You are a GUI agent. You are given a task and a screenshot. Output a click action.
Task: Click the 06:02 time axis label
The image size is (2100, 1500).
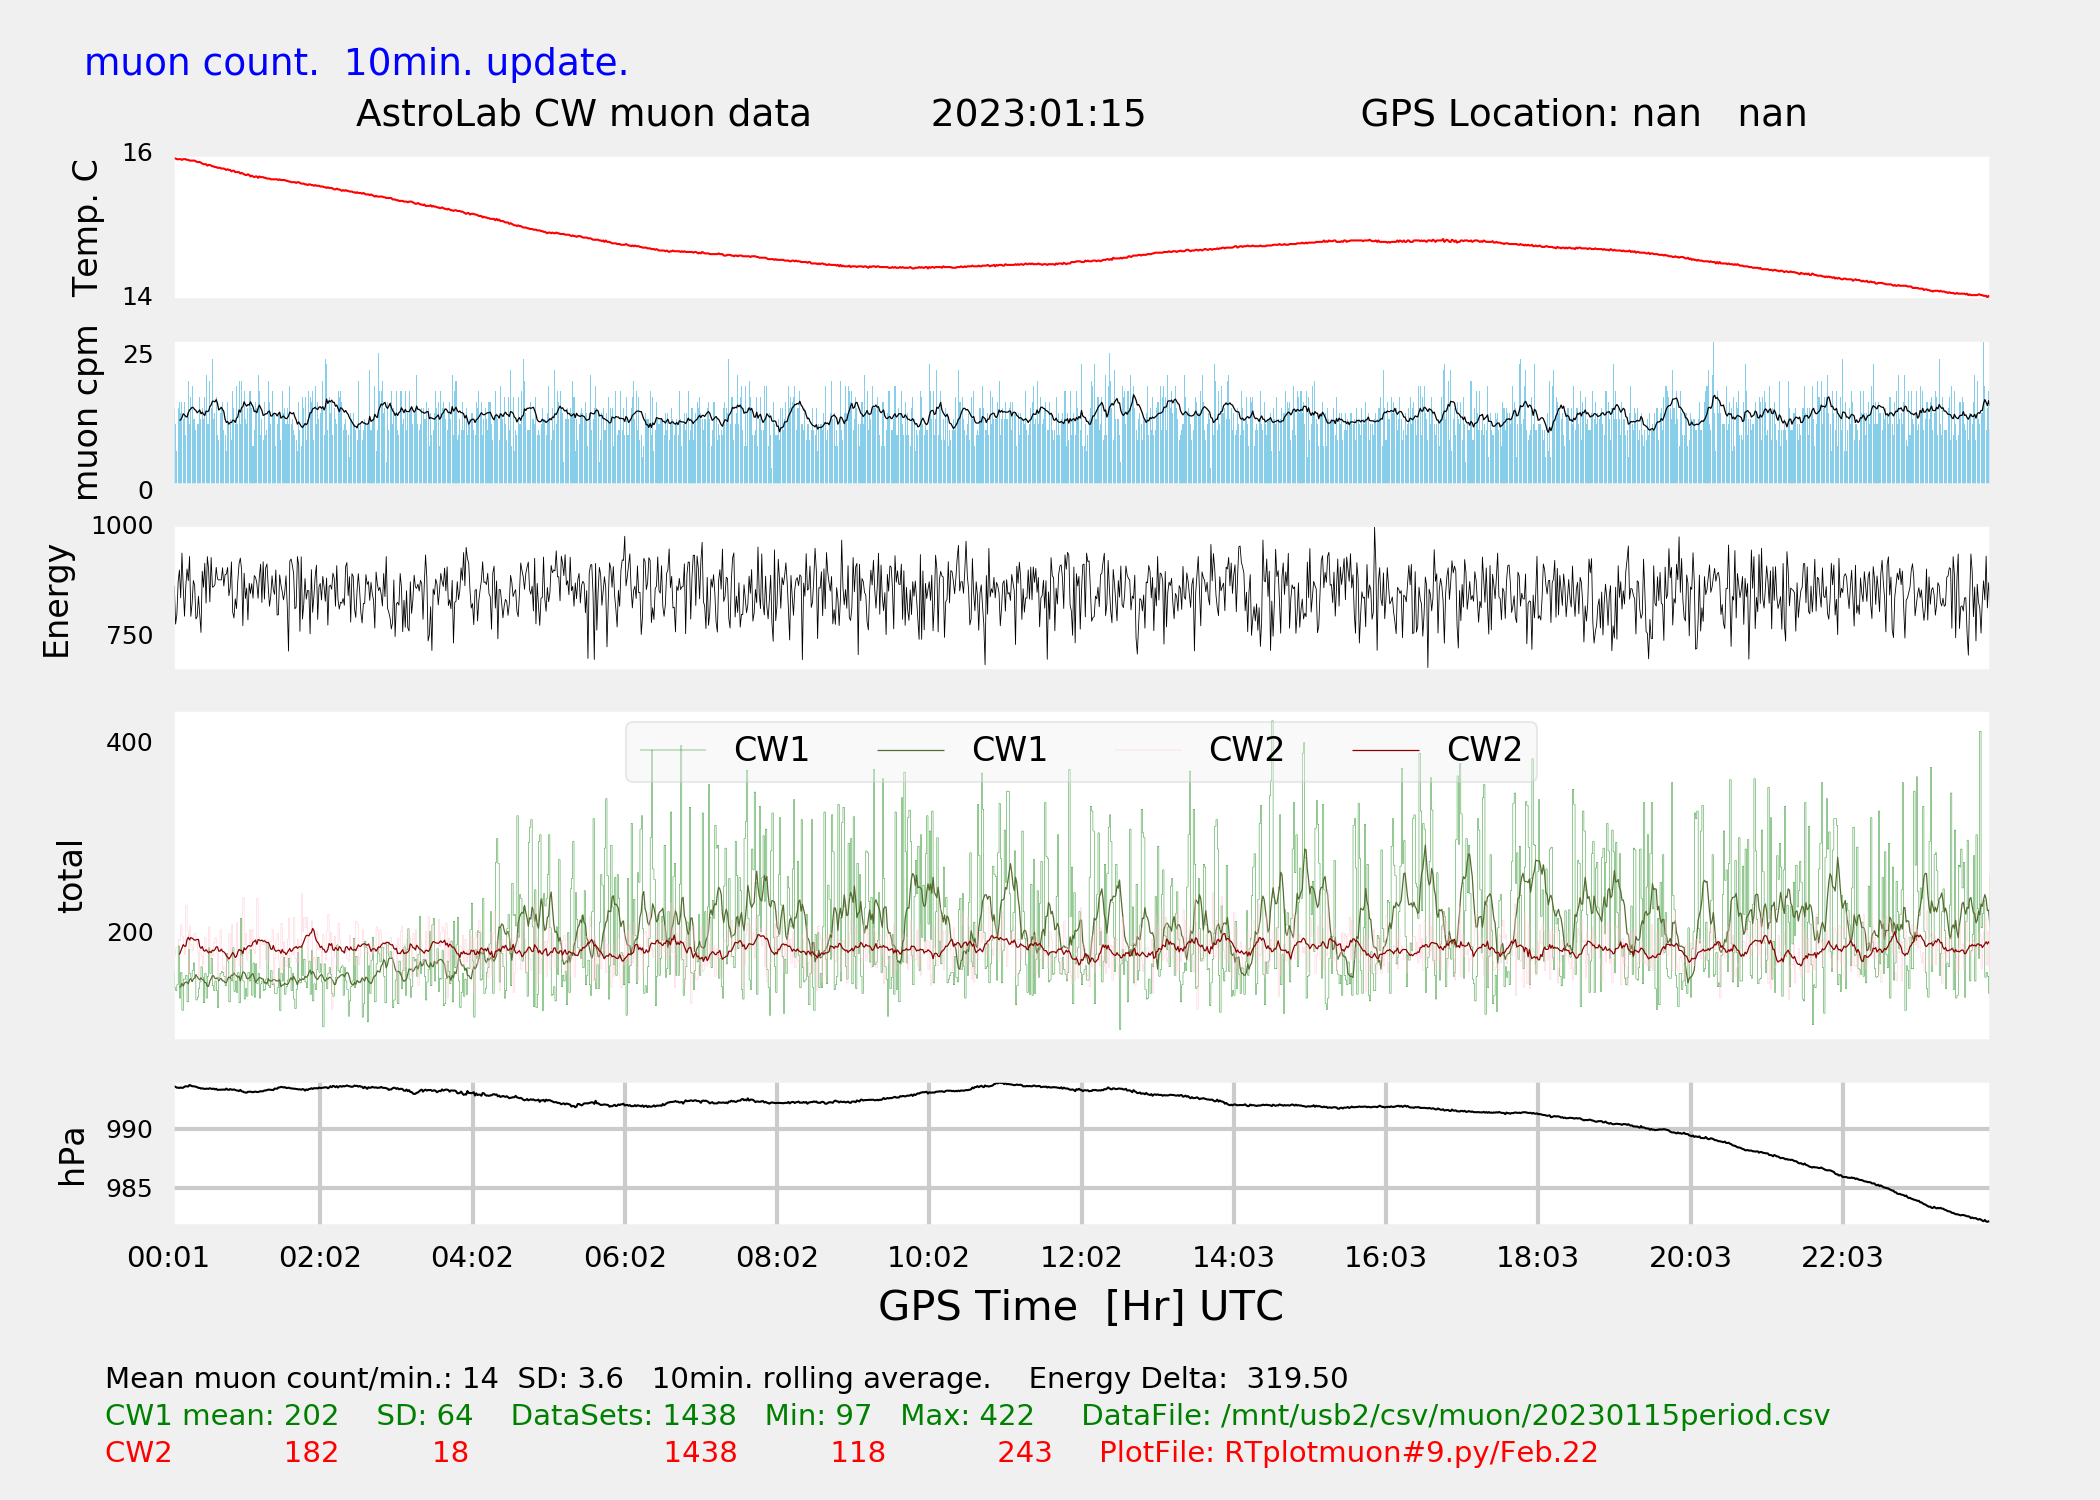tap(625, 1257)
